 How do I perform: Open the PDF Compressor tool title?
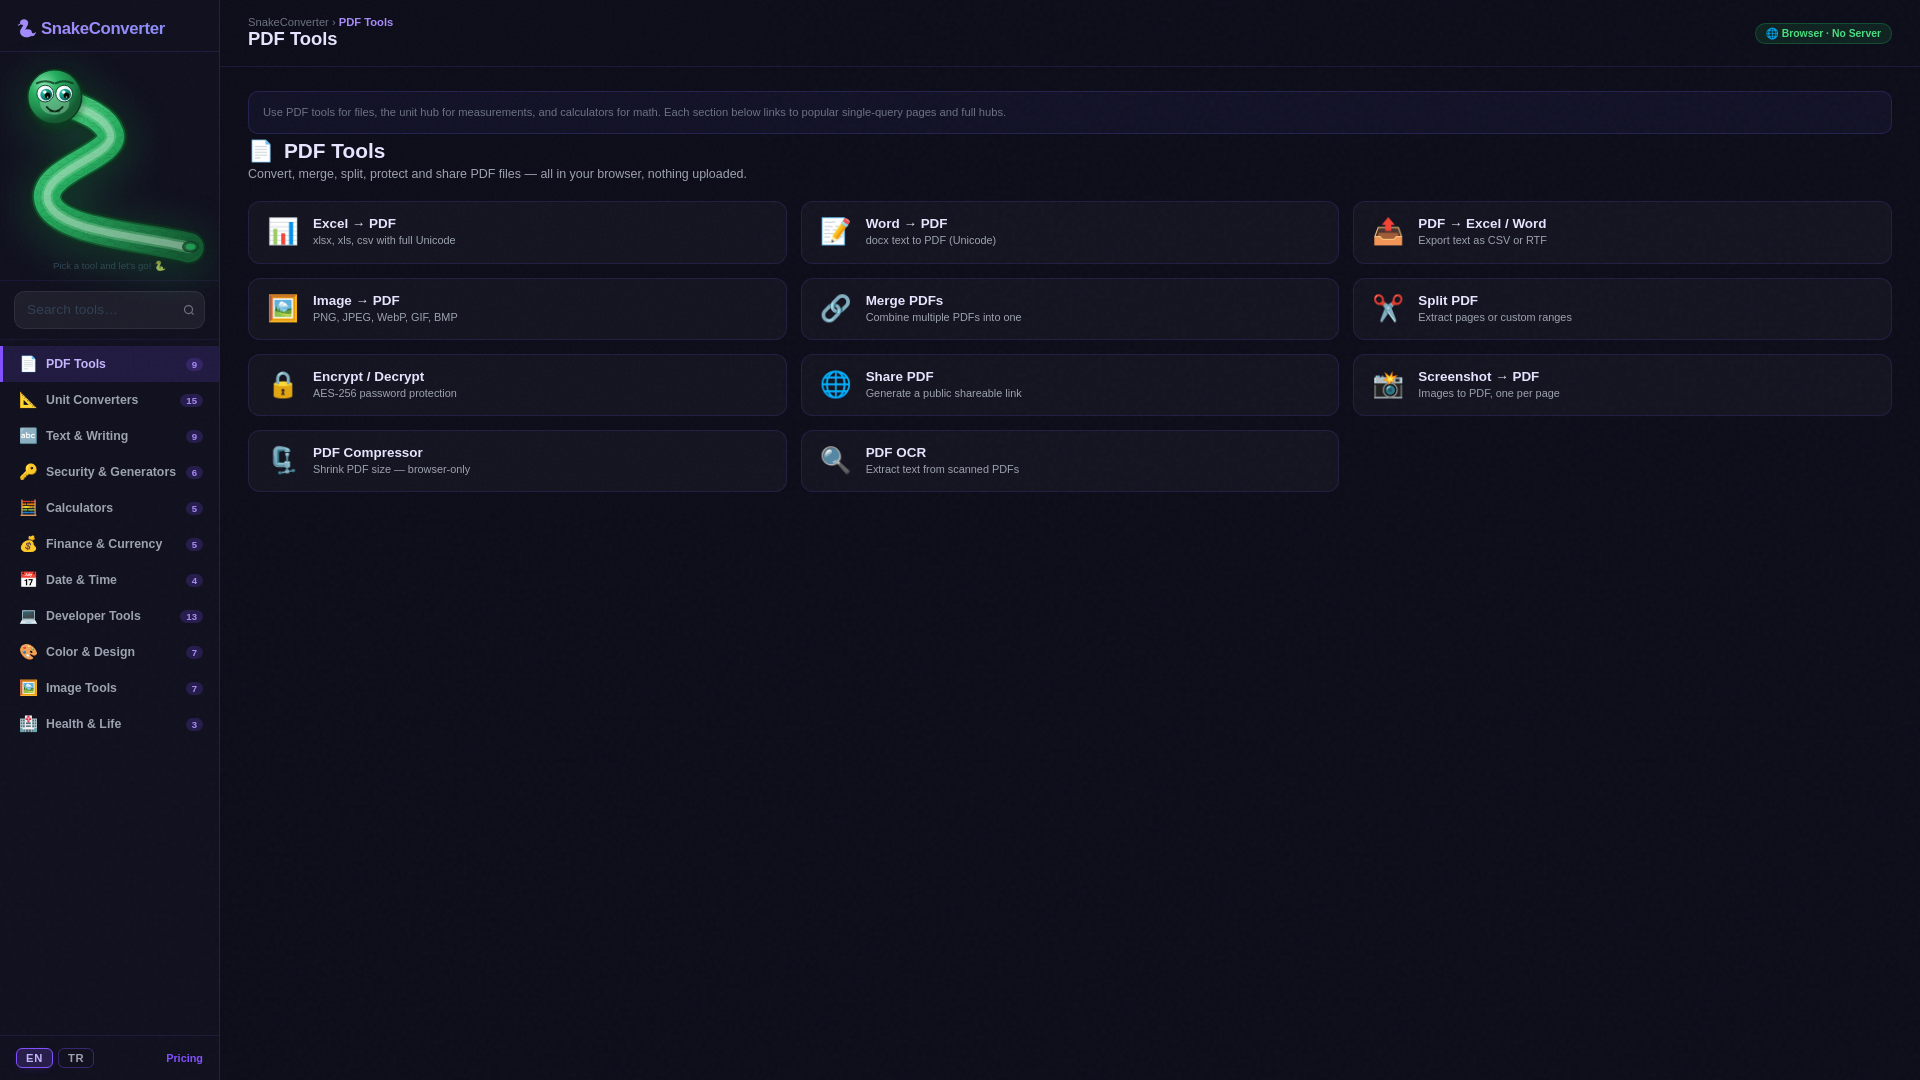[368, 453]
